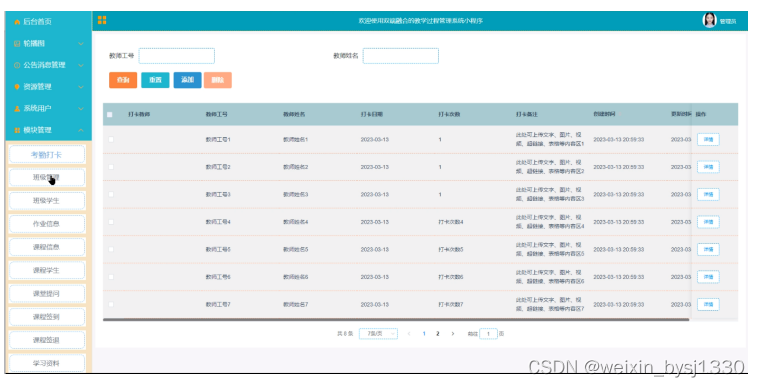Go to page 2 in pagination
Image resolution: width=760 pixels, height=387 pixels.
coord(438,334)
